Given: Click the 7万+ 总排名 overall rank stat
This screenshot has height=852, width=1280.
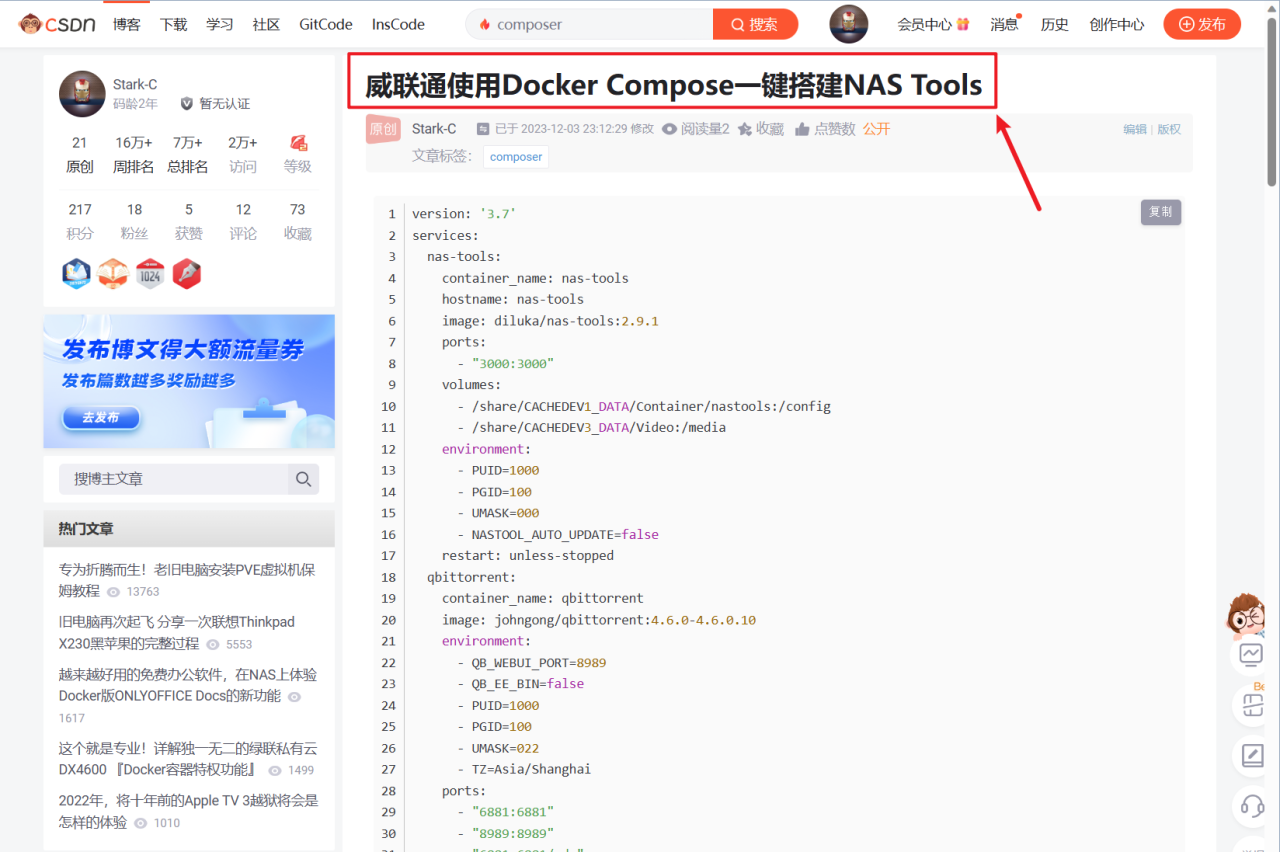Looking at the screenshot, I should tap(188, 155).
